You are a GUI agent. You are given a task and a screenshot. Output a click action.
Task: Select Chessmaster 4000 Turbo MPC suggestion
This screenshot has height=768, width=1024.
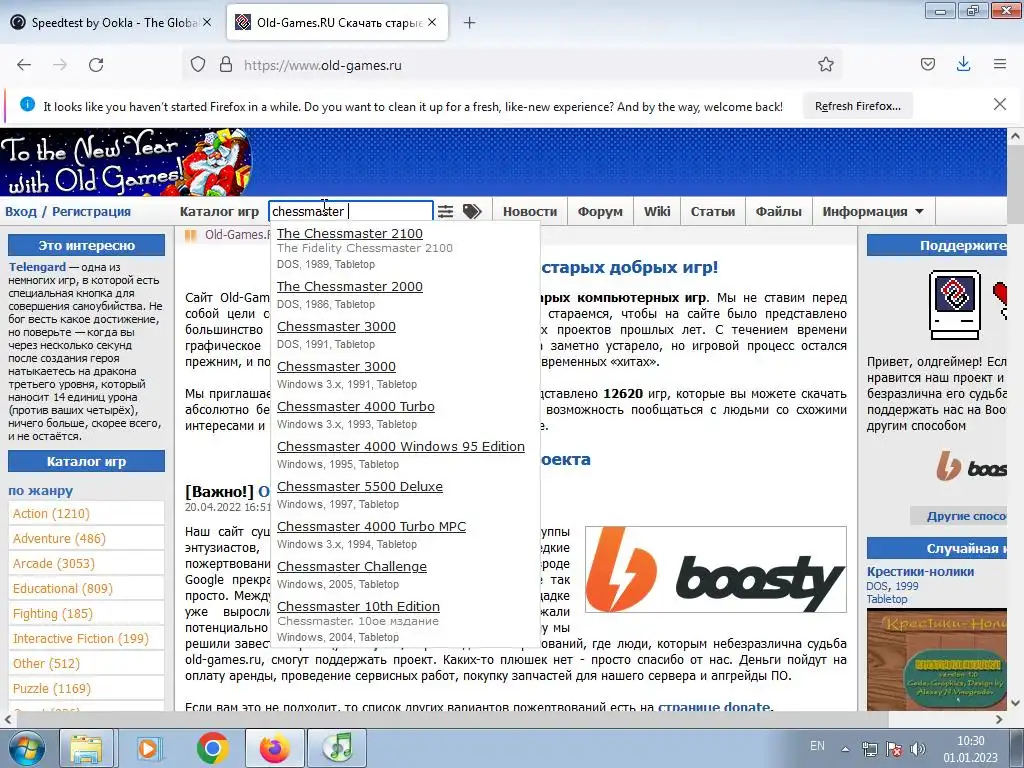[x=371, y=526]
